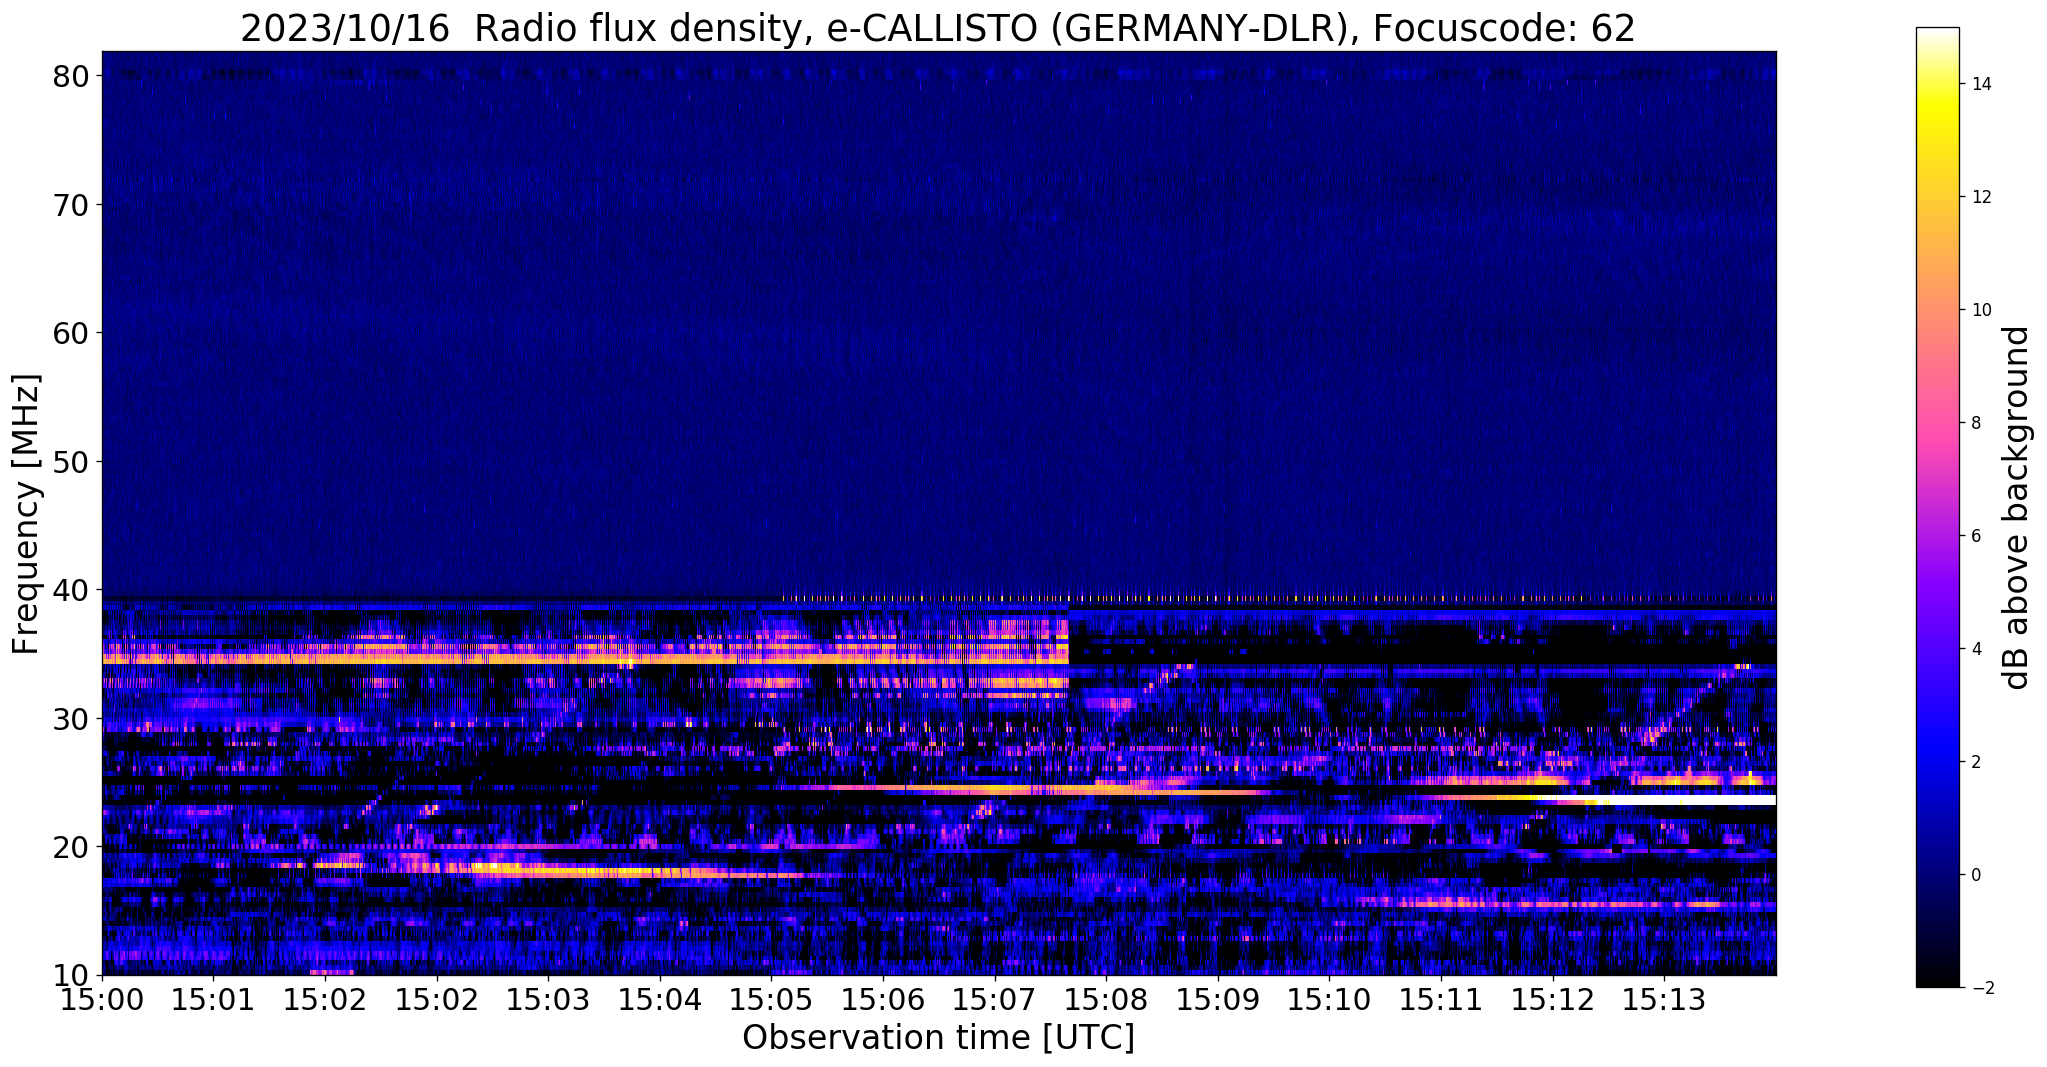Image resolution: width=2047 pixels, height=1067 pixels.
Task: Click the 15:12 time tick label
Action: [1553, 1000]
